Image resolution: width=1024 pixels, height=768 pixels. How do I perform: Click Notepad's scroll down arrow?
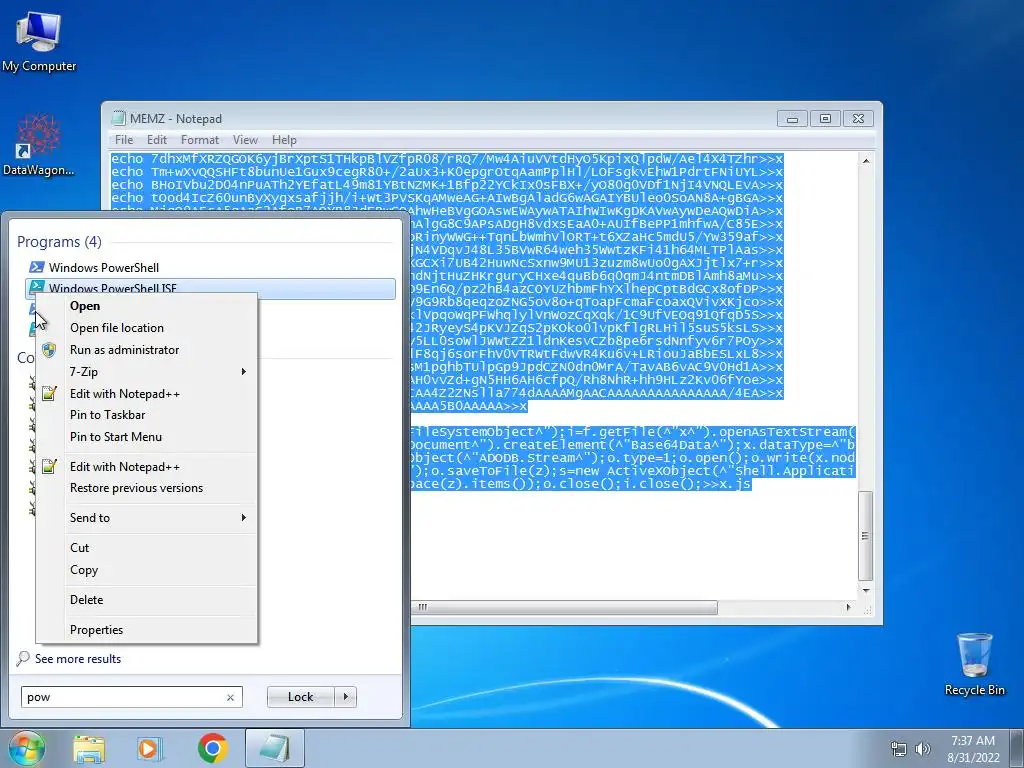pos(866,590)
